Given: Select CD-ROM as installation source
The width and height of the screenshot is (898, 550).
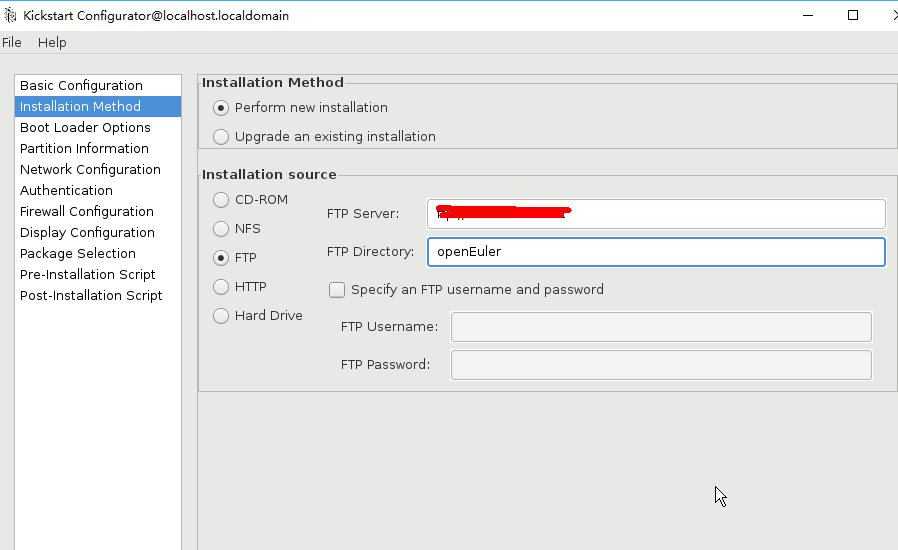Looking at the screenshot, I should coord(221,200).
